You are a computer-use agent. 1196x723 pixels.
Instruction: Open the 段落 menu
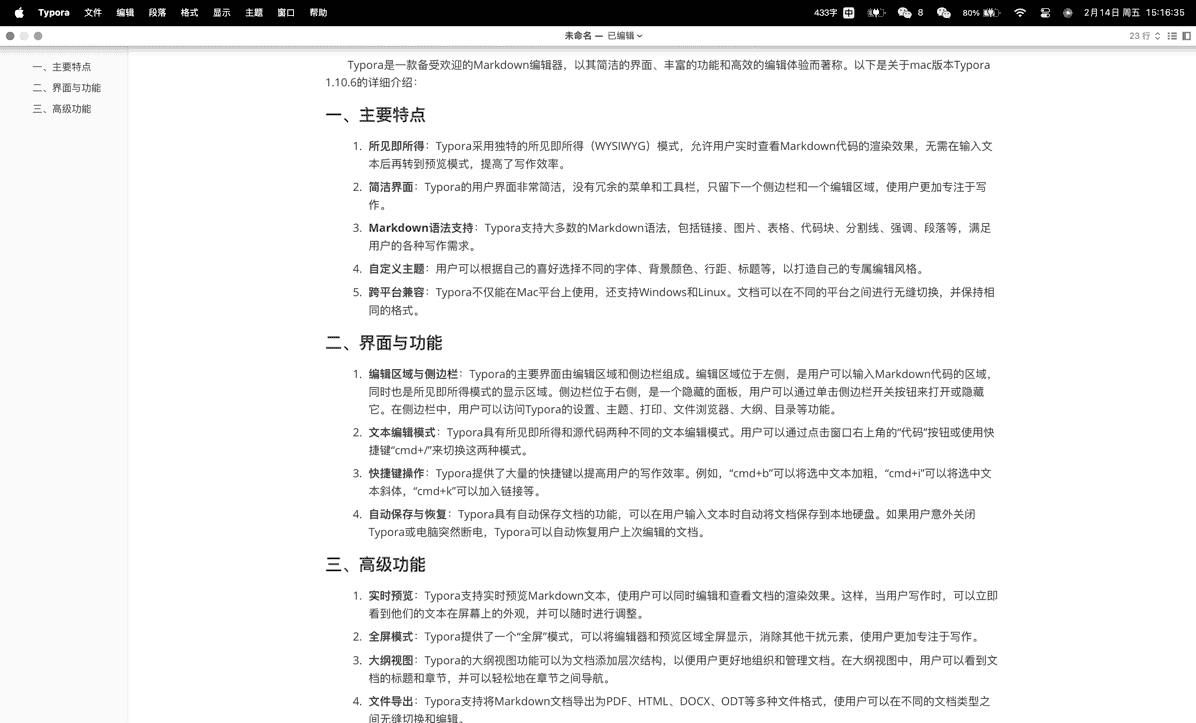pyautogui.click(x=157, y=13)
